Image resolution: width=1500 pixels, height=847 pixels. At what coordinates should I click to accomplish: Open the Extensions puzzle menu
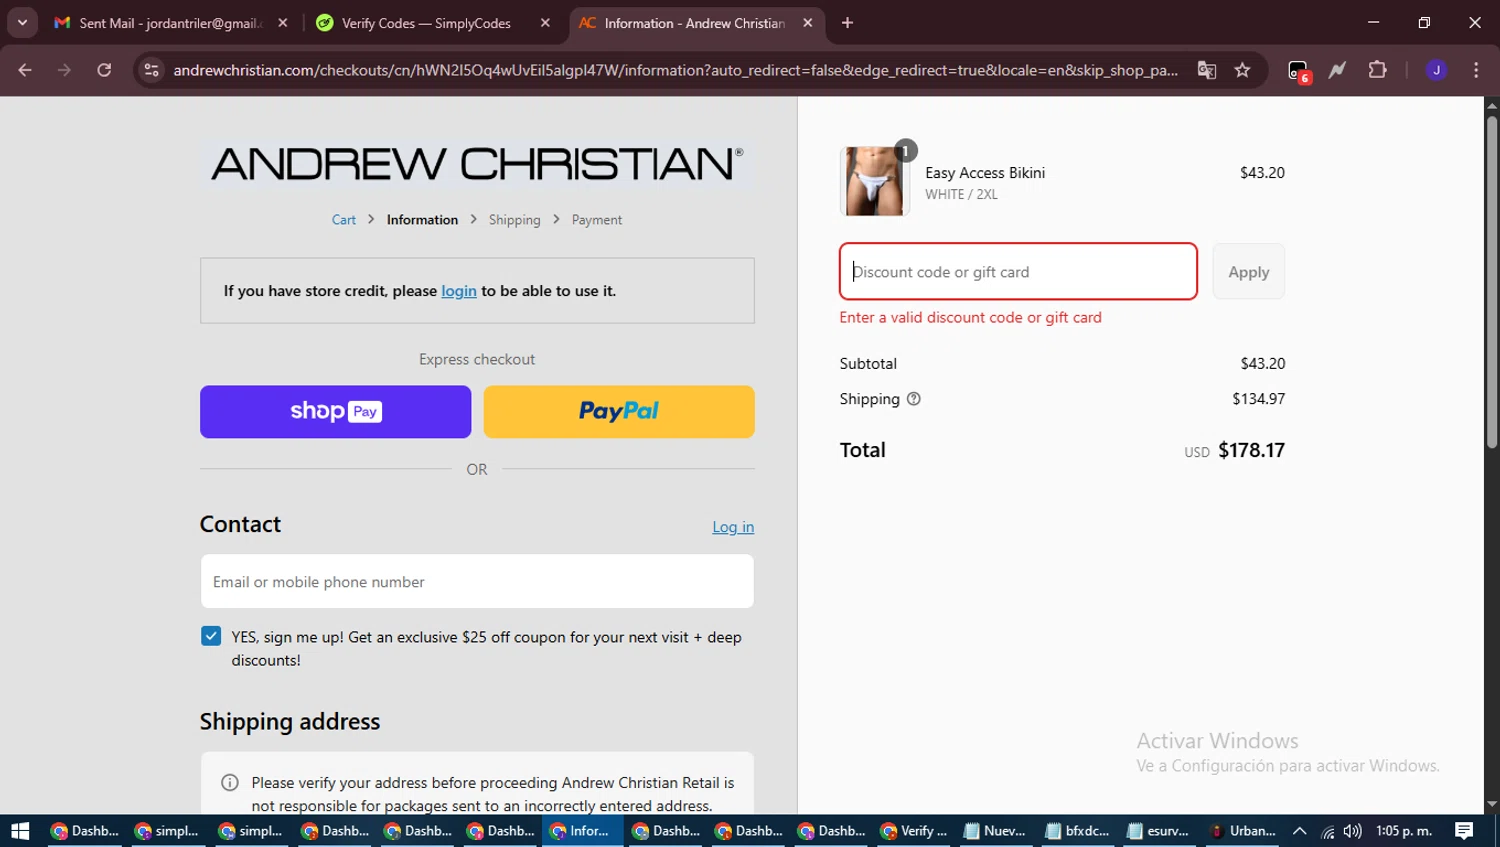pos(1377,70)
